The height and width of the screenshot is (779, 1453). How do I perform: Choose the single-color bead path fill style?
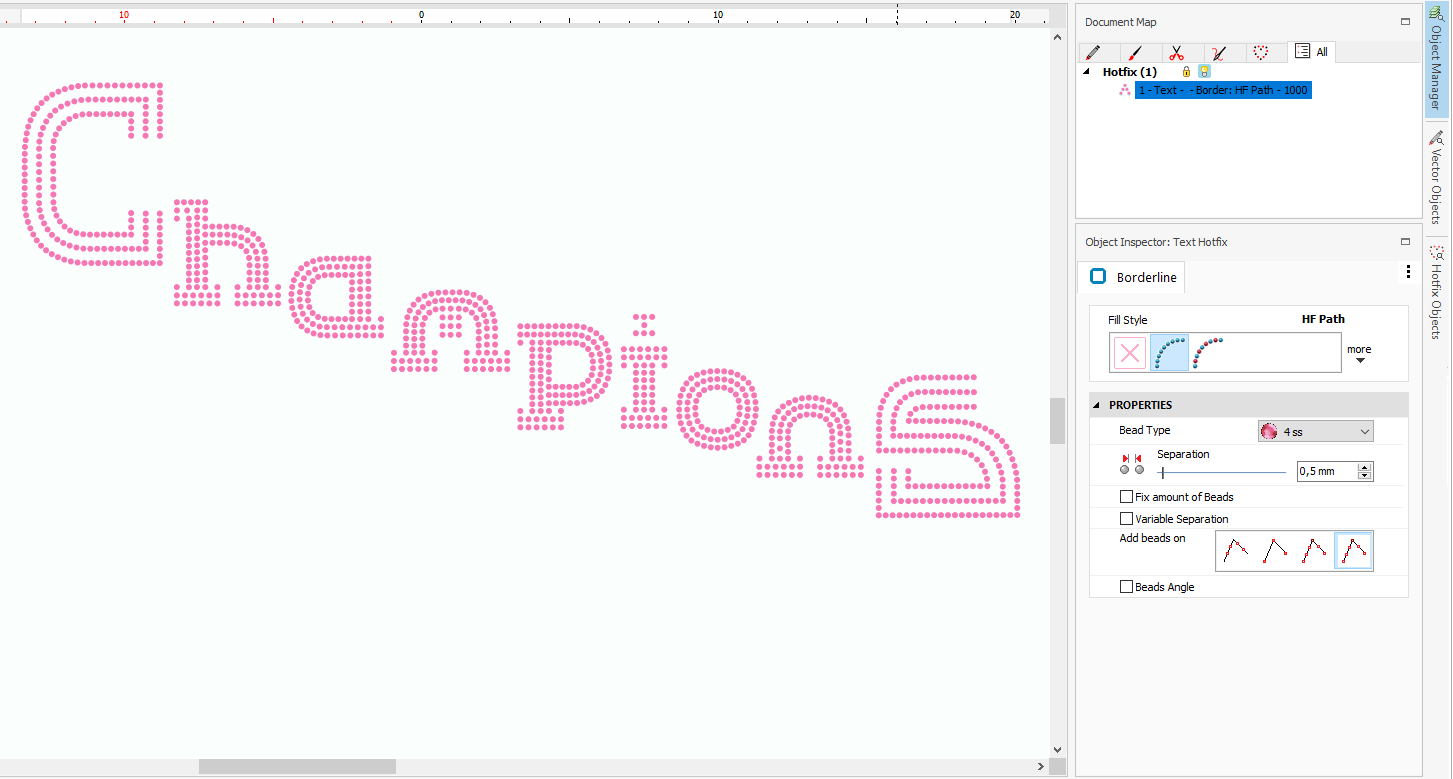(x=1169, y=353)
